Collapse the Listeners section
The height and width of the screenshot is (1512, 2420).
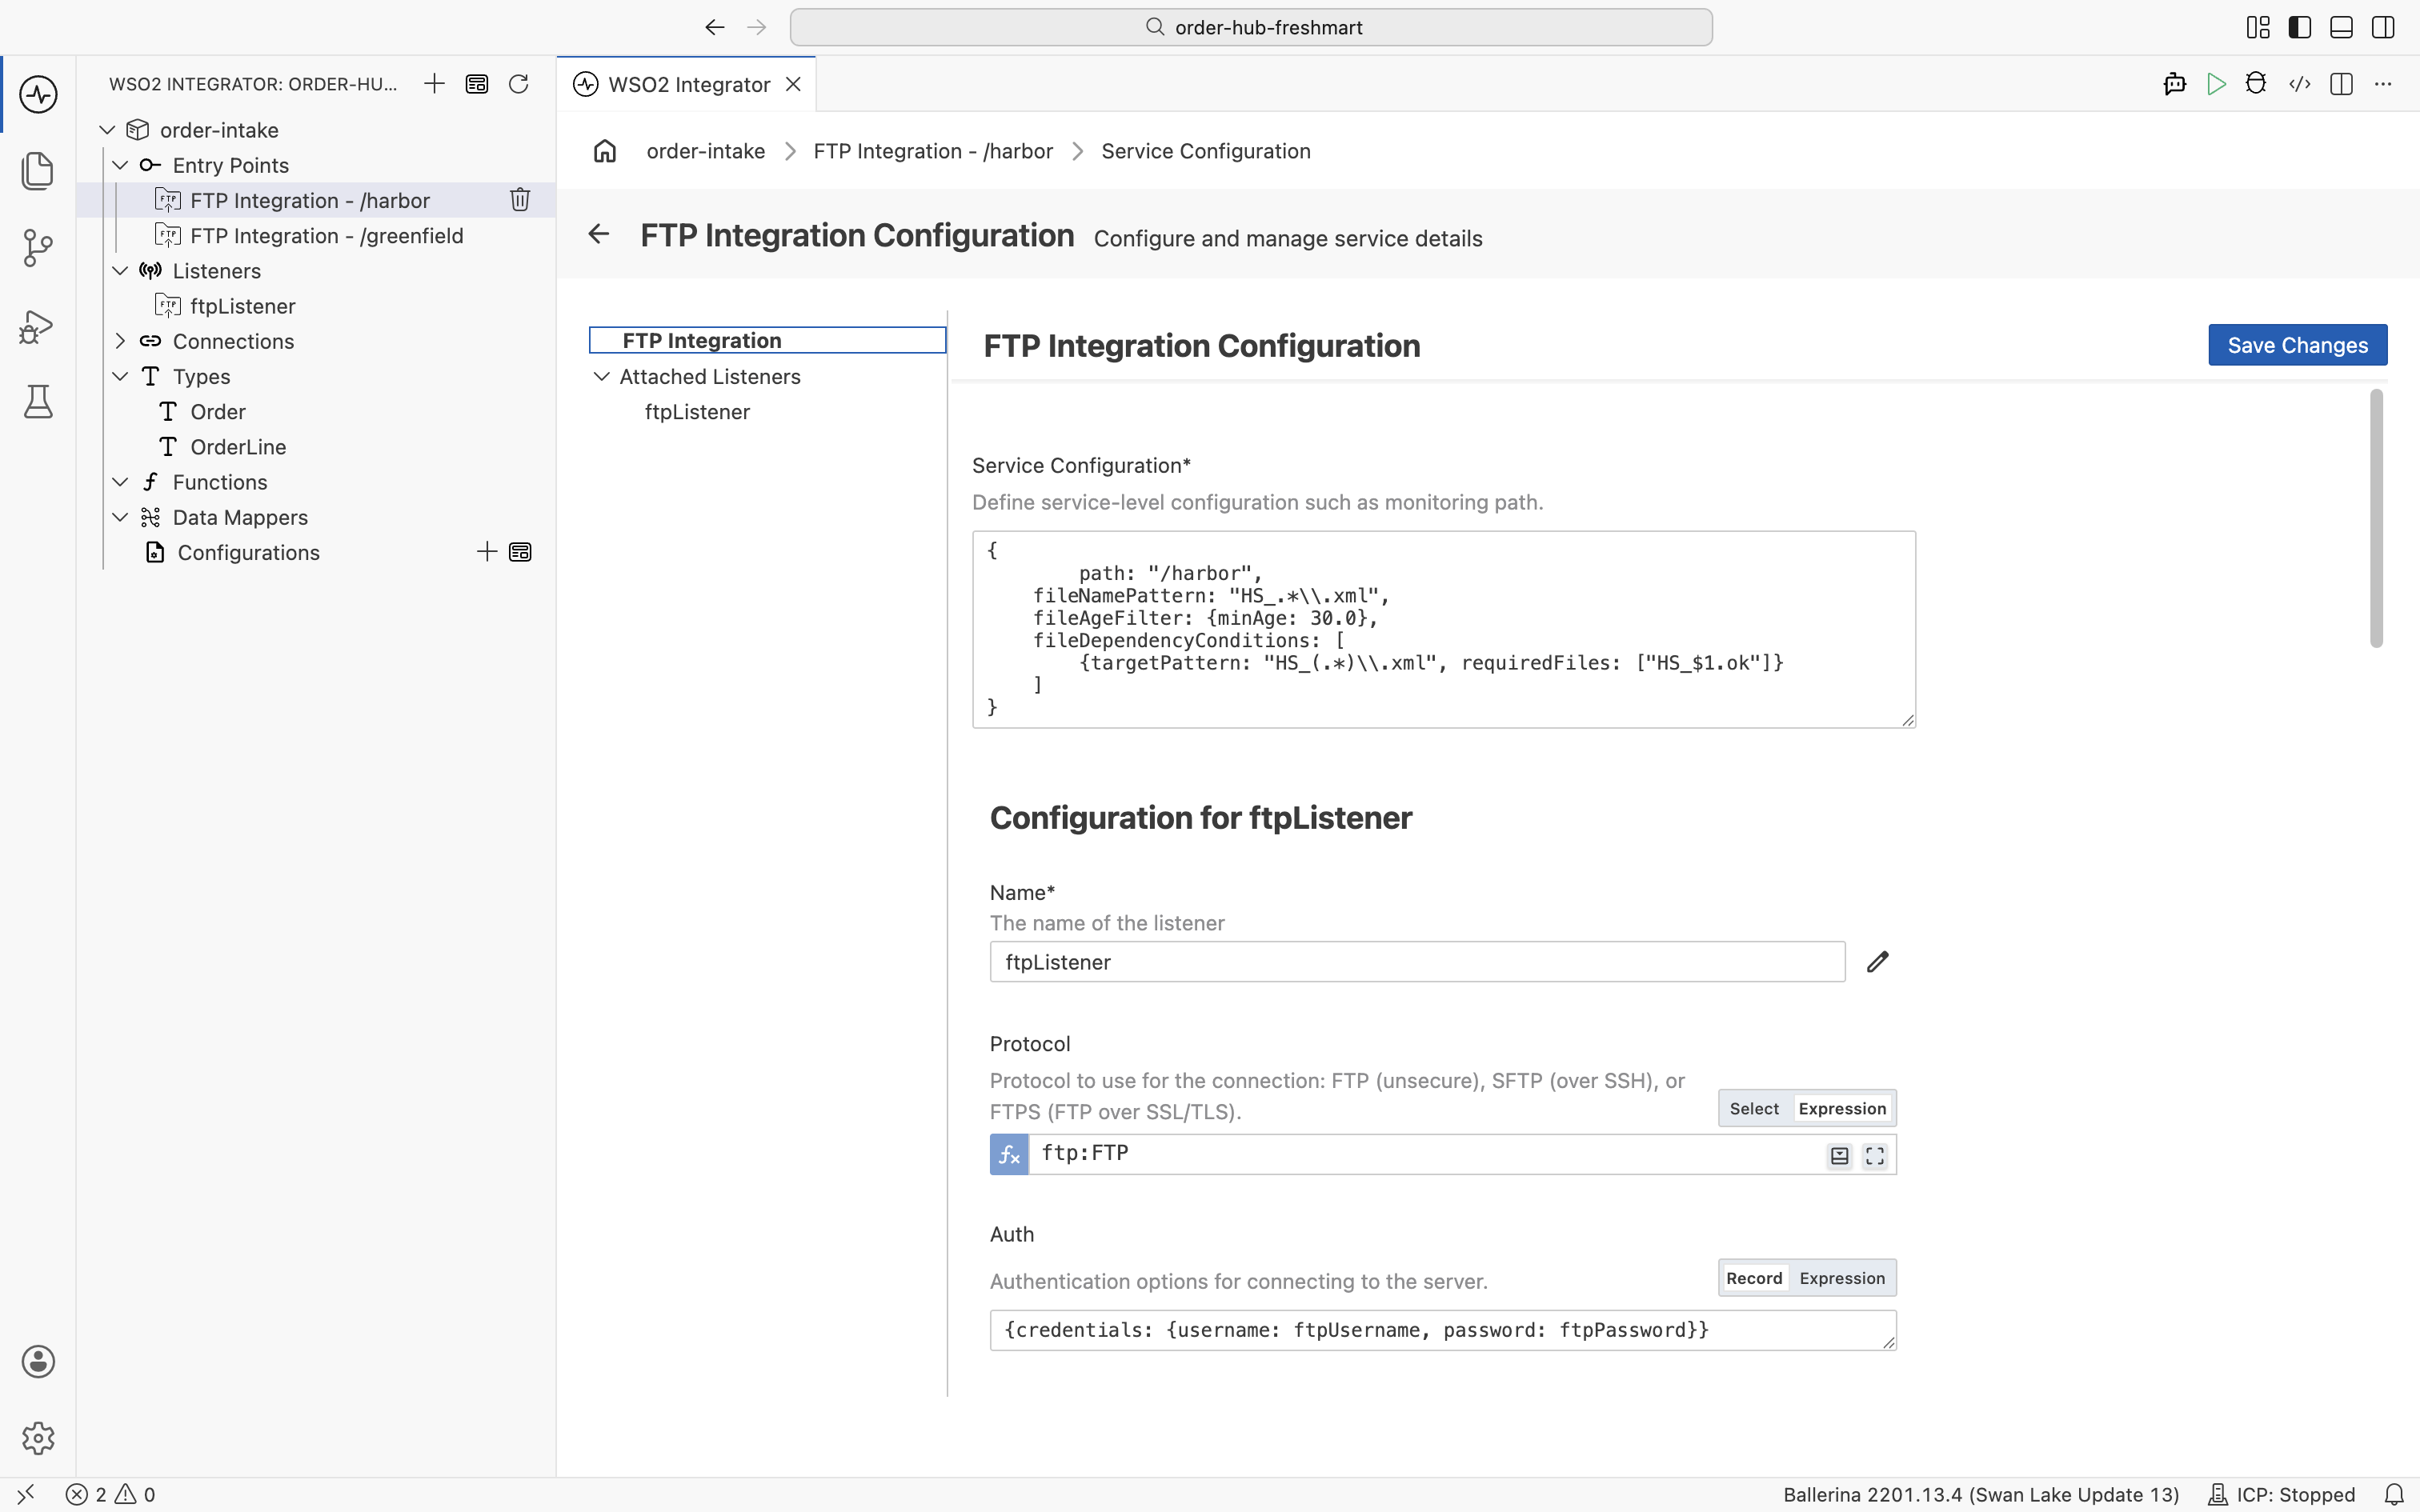pyautogui.click(x=120, y=271)
